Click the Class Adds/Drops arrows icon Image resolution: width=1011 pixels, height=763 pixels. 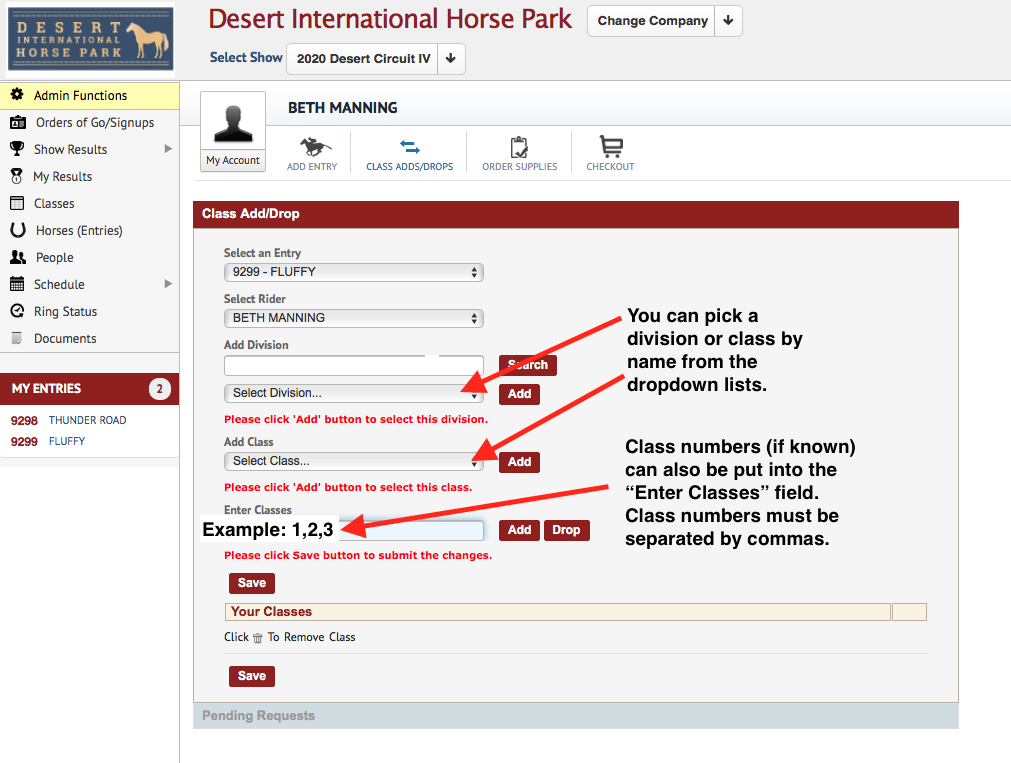coord(409,147)
